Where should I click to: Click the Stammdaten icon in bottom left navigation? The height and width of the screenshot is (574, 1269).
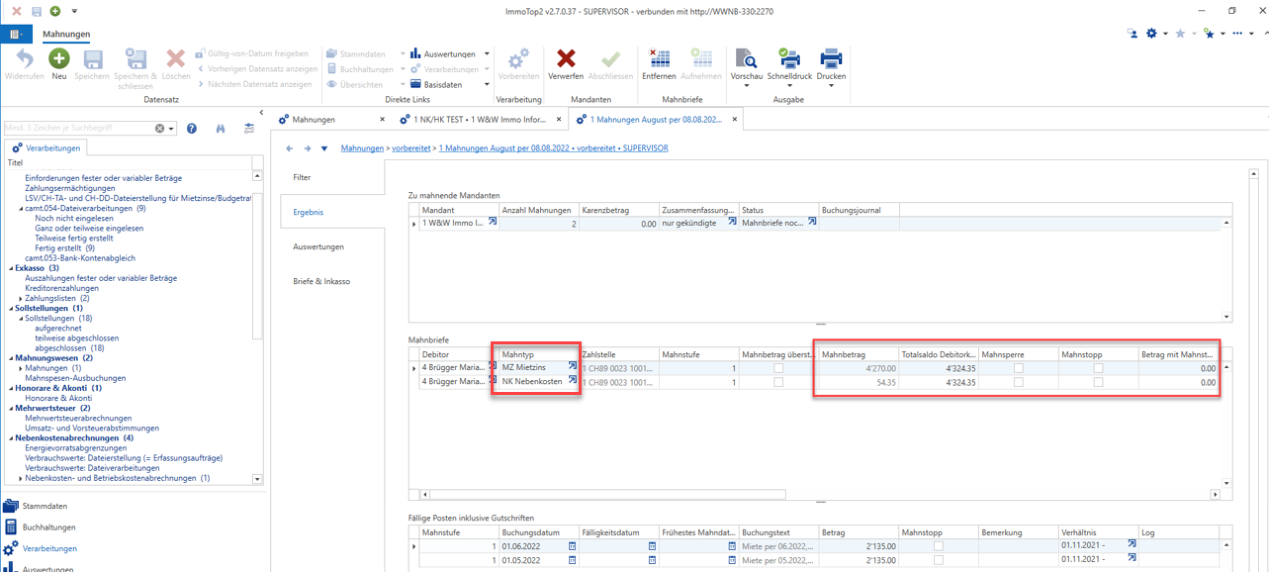(11, 506)
